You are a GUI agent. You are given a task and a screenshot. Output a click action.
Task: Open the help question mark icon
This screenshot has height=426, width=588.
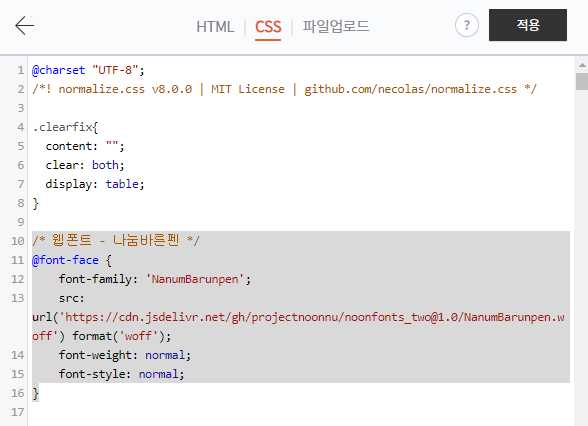click(x=466, y=26)
